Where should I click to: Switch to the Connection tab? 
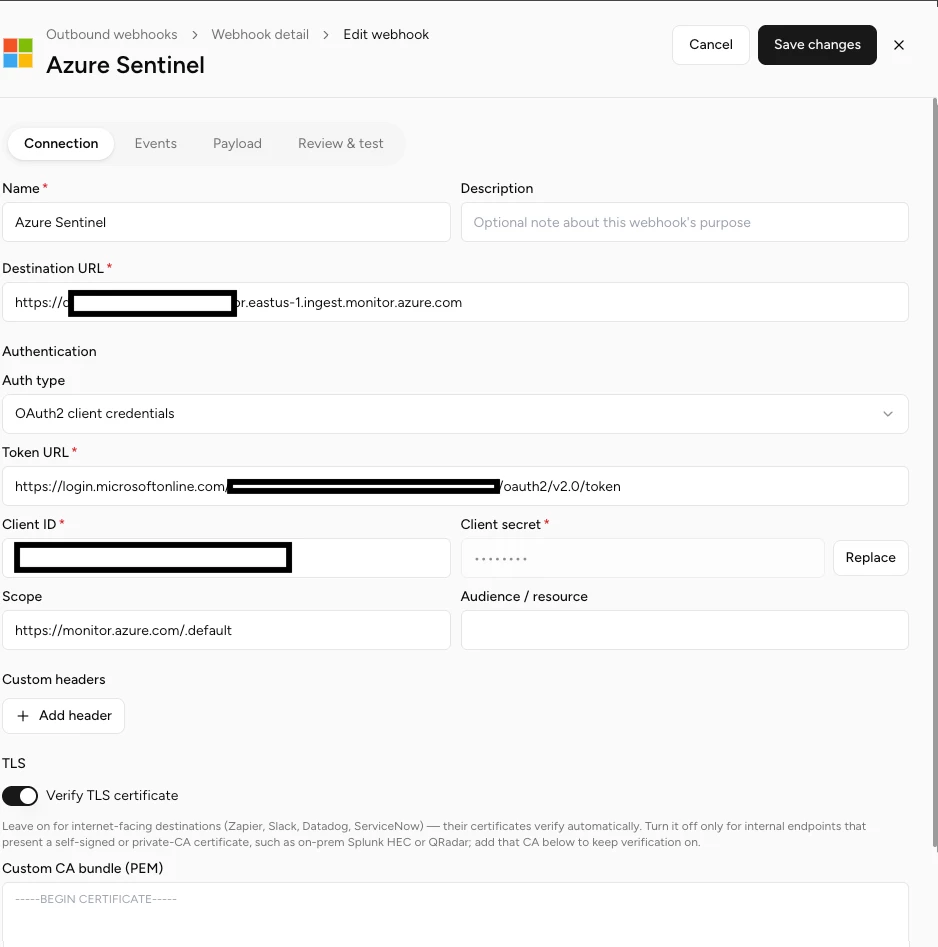(61, 143)
